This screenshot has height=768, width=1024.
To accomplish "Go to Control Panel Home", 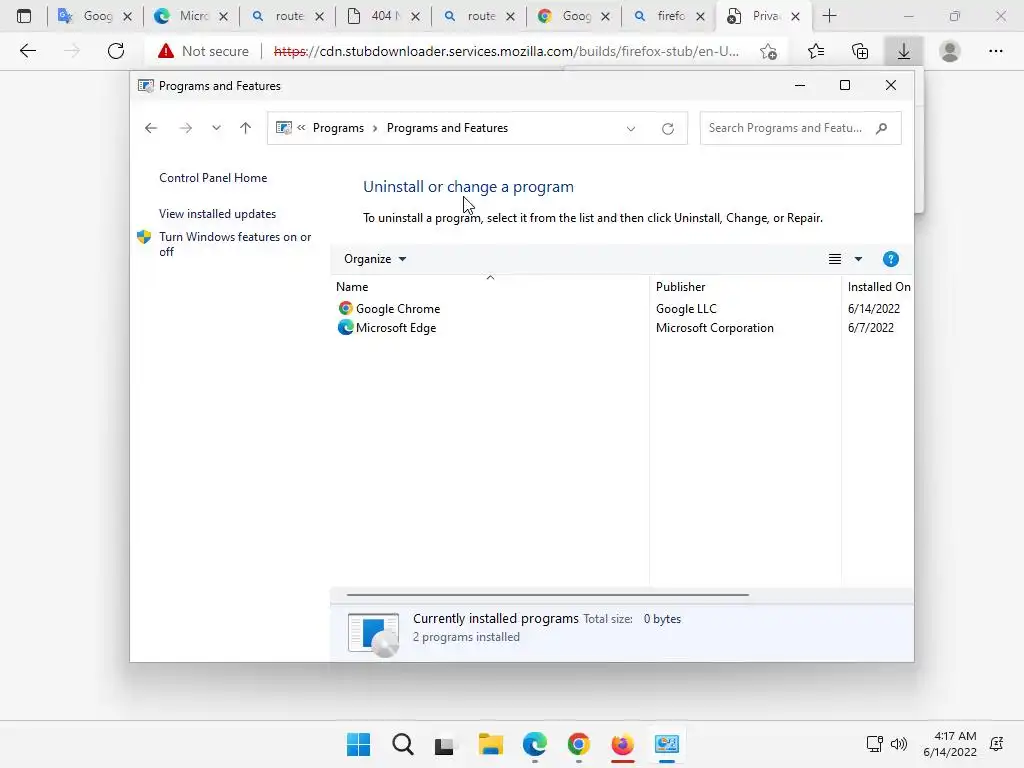I will click(213, 178).
